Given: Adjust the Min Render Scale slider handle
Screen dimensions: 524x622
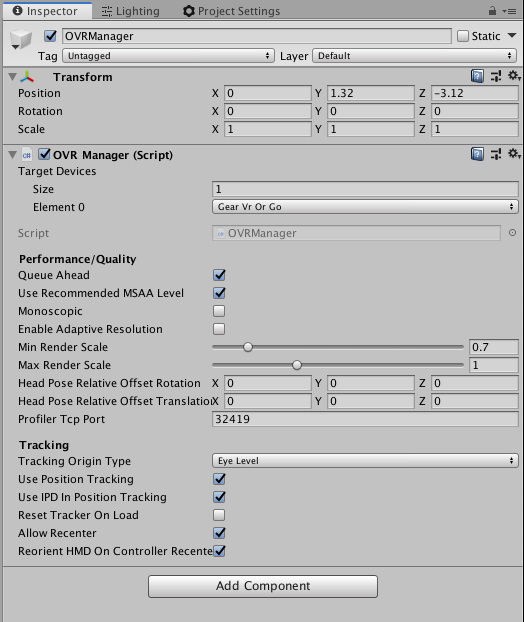Looking at the screenshot, I should (248, 347).
